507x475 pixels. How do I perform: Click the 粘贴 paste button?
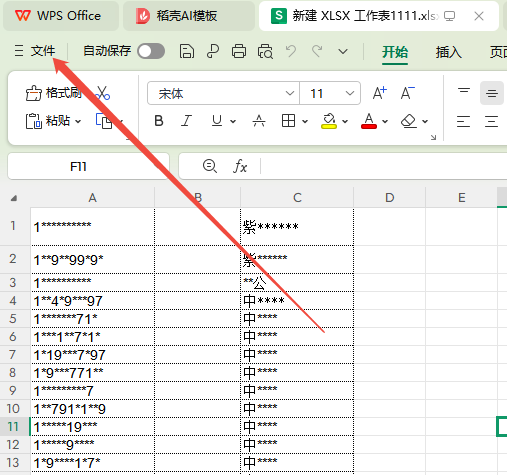(48, 121)
